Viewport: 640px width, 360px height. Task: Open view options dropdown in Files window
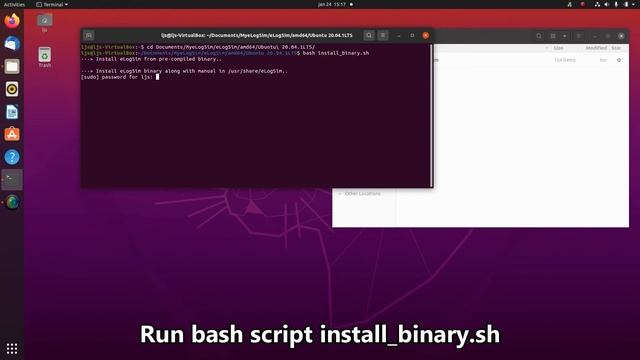click(565, 36)
